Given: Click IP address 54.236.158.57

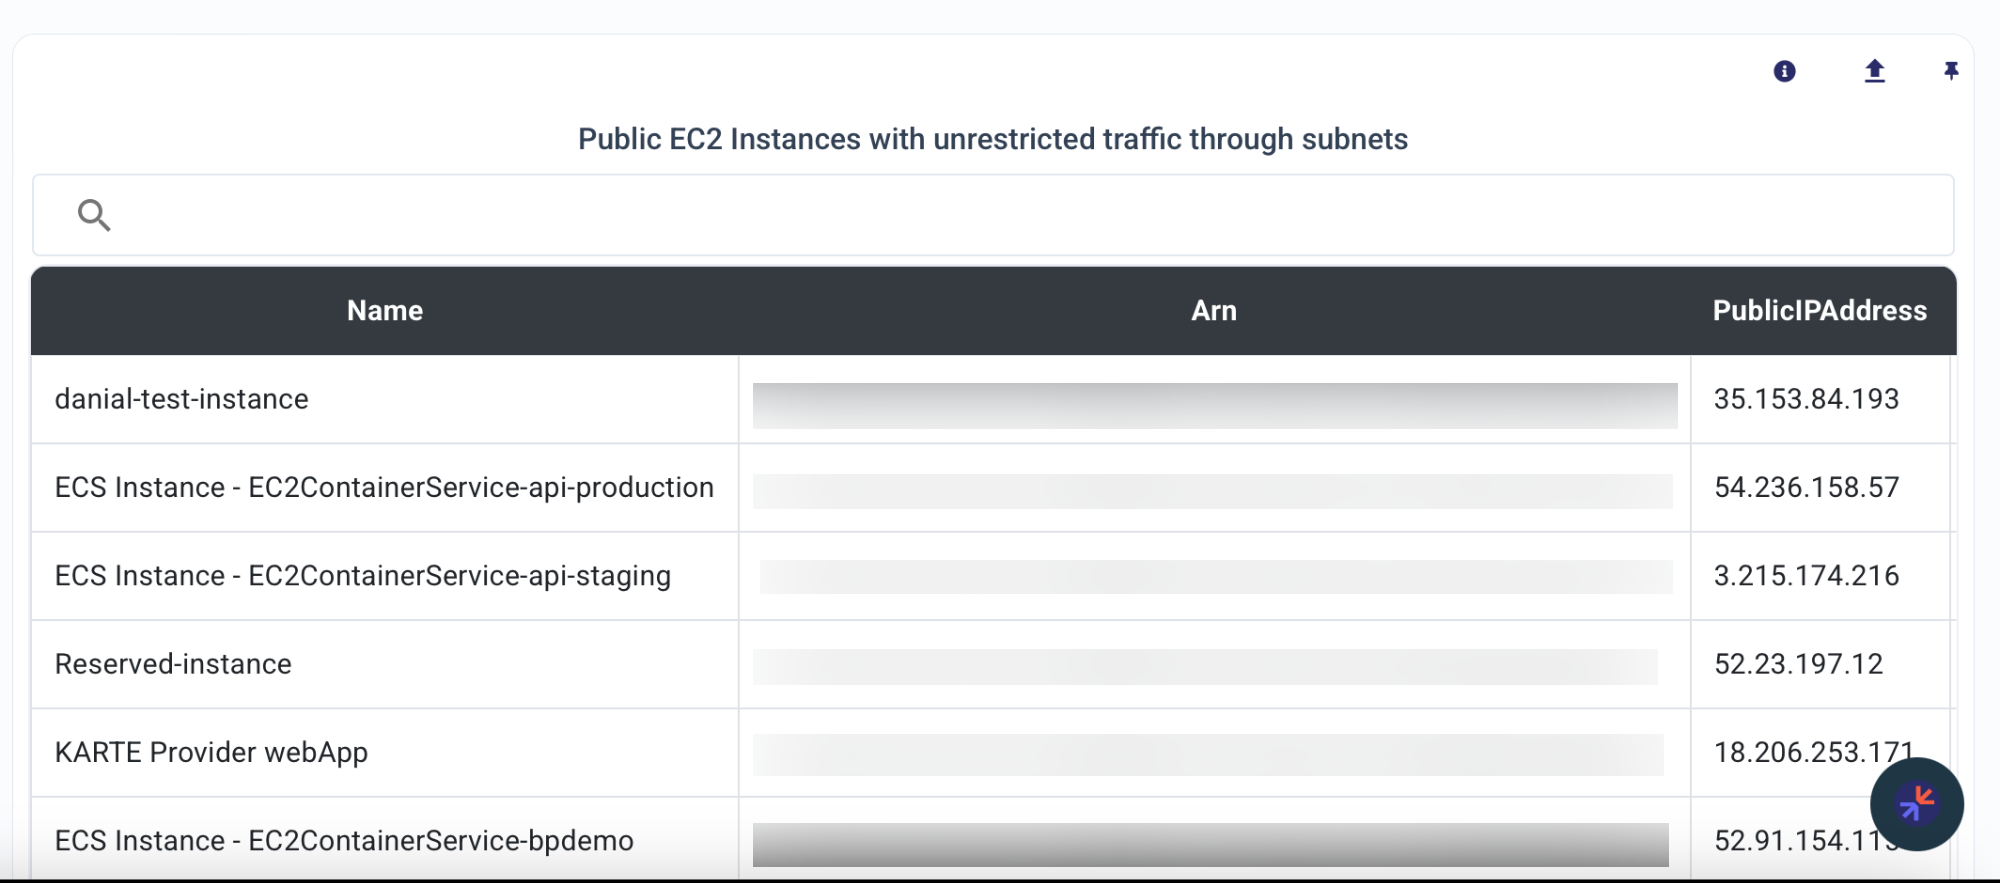Looking at the screenshot, I should tap(1806, 488).
